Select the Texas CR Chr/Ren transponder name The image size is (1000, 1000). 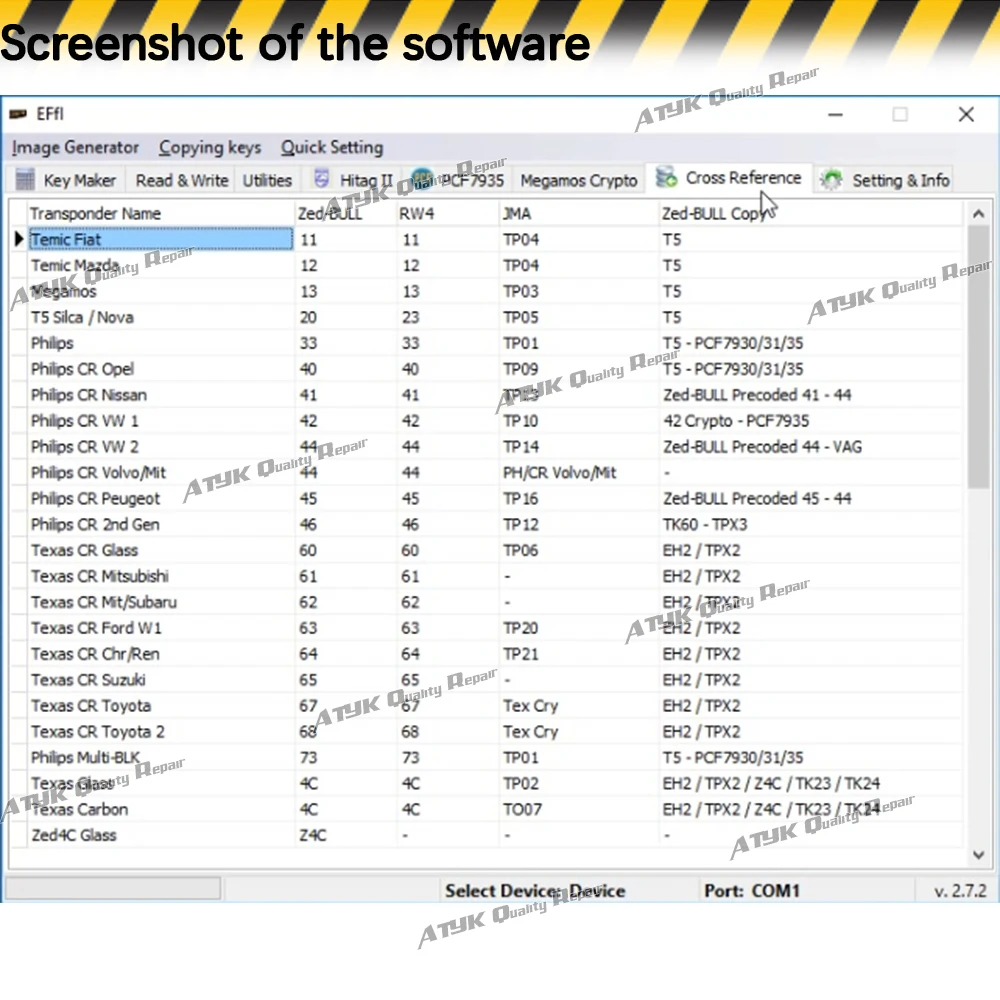95,654
